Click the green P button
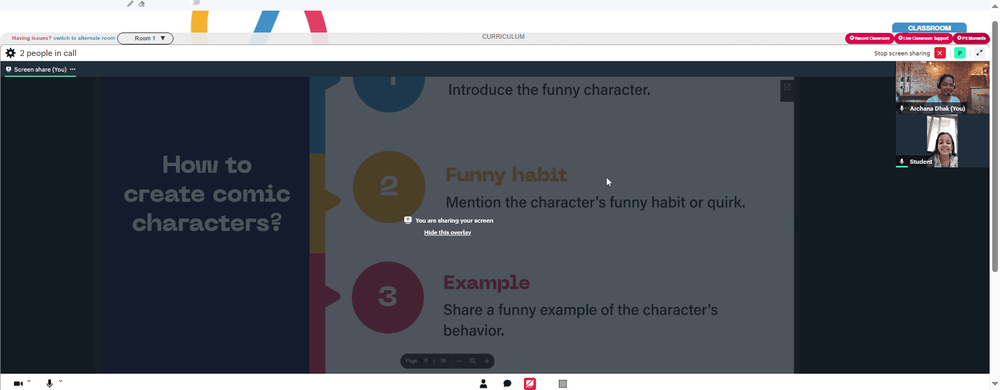Image resolution: width=1000 pixels, height=390 pixels. point(960,54)
